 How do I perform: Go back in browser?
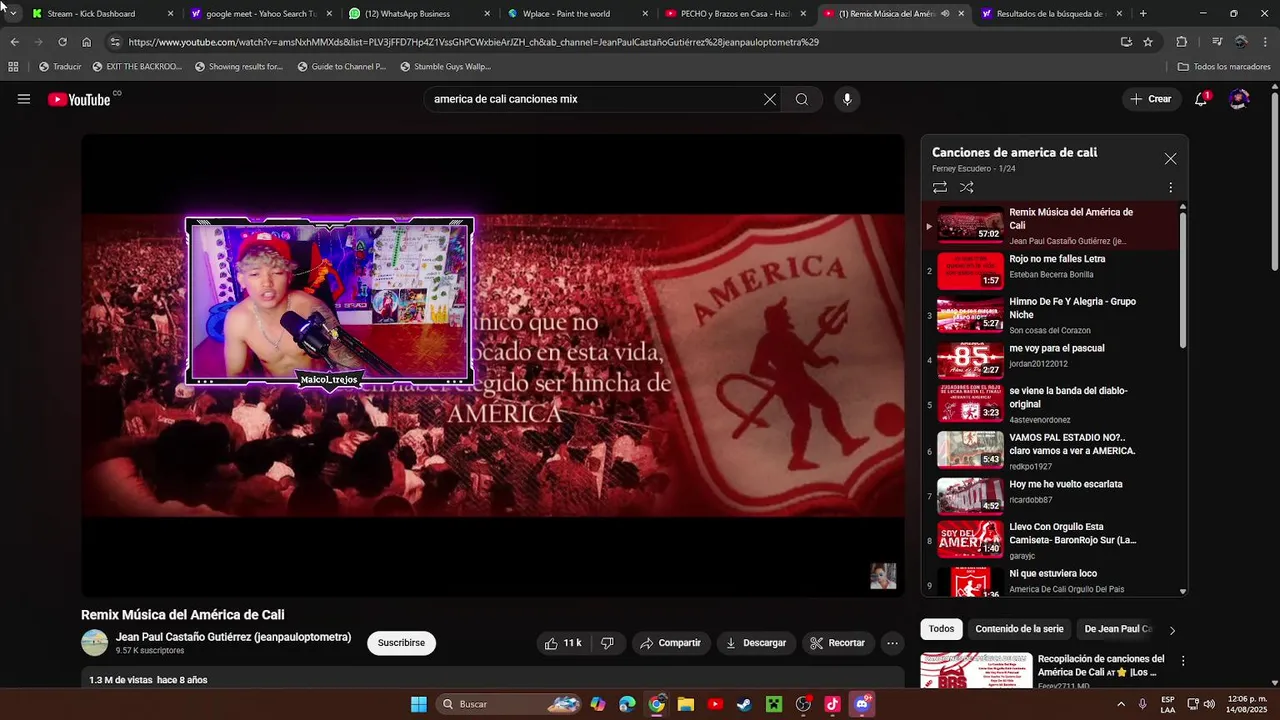[x=14, y=42]
